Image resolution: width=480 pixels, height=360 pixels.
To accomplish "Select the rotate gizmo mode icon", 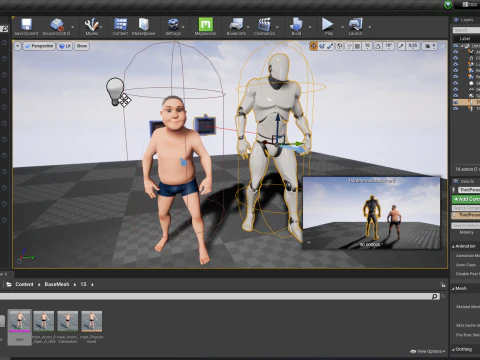I will click(322, 46).
